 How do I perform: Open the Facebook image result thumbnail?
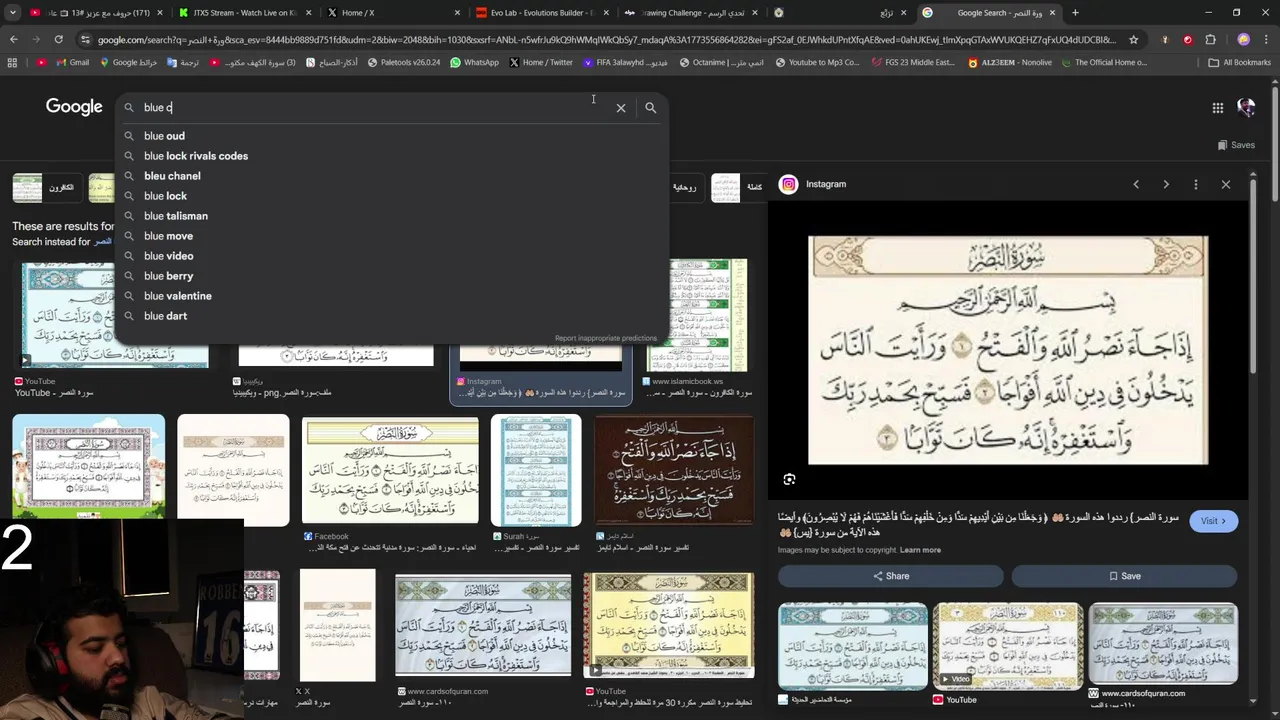(390, 470)
